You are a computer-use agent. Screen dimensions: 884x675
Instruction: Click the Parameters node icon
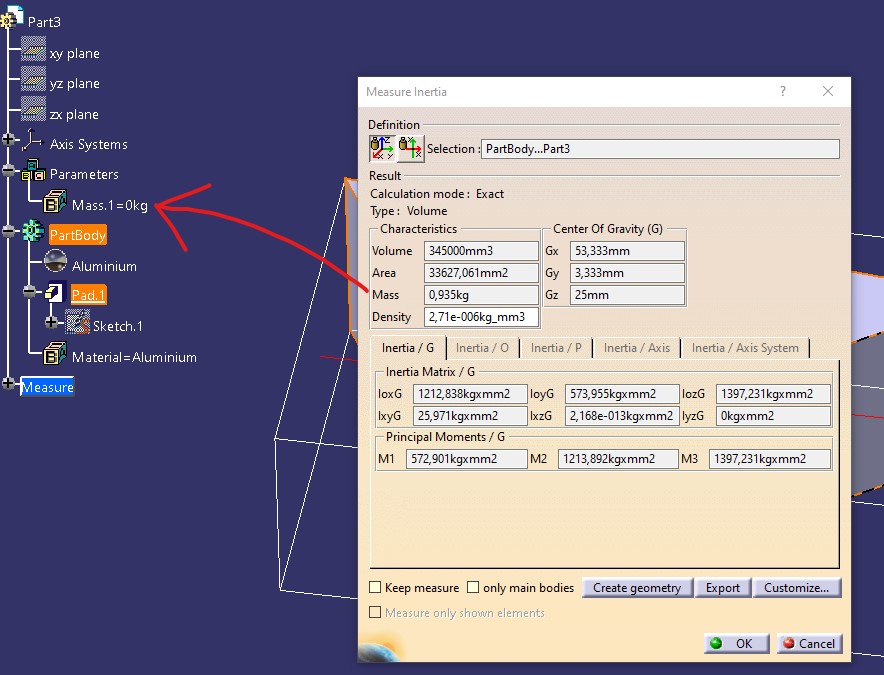[x=34, y=171]
